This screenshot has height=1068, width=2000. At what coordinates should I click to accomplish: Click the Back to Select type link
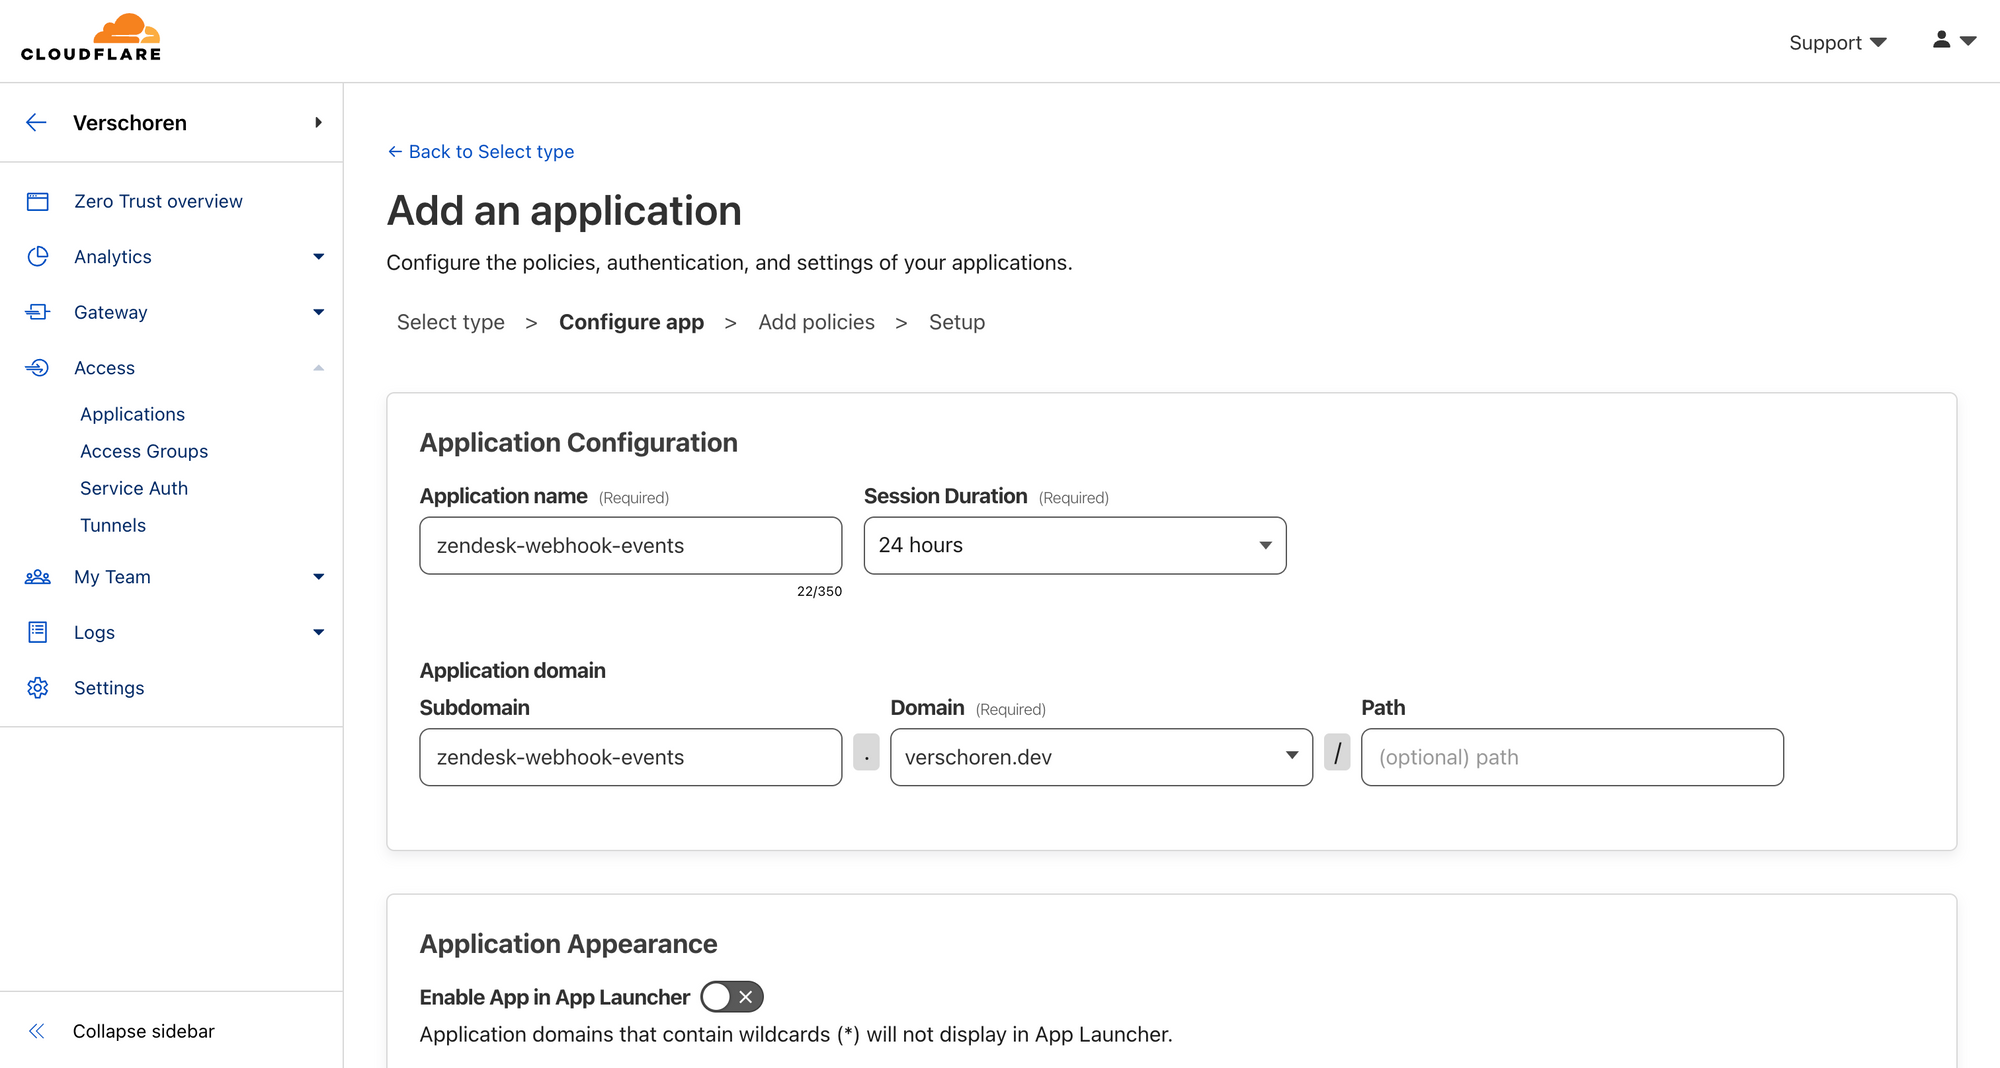point(481,152)
